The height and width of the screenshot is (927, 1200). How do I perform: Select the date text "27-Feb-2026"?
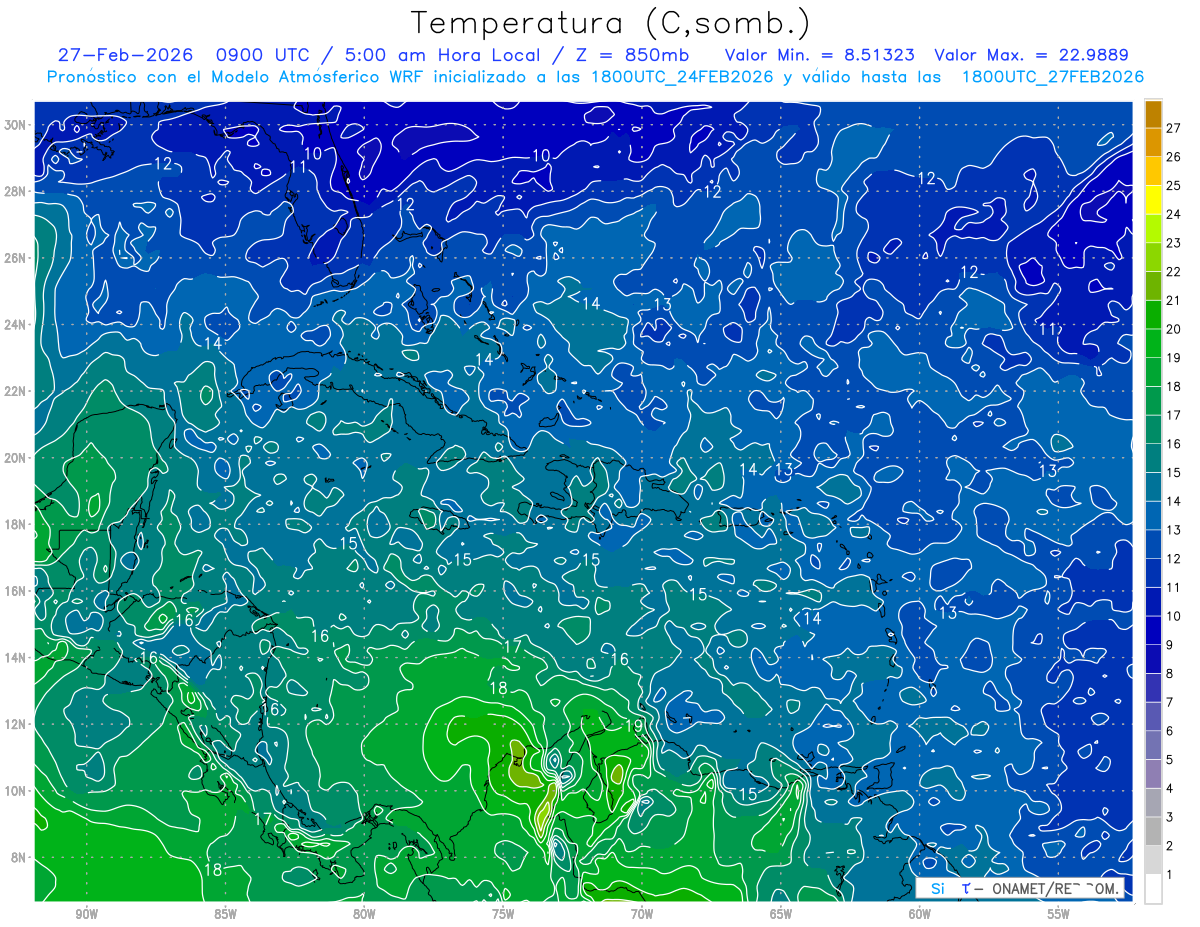click(x=126, y=55)
